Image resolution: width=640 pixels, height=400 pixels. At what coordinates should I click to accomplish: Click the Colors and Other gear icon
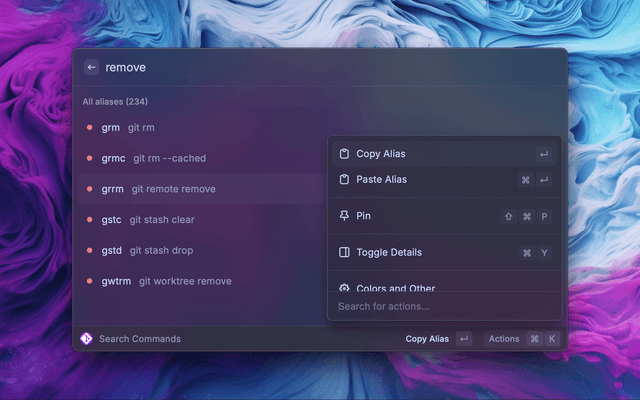344,288
